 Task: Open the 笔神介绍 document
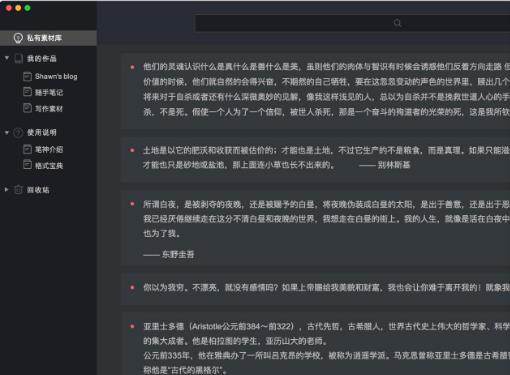point(49,150)
